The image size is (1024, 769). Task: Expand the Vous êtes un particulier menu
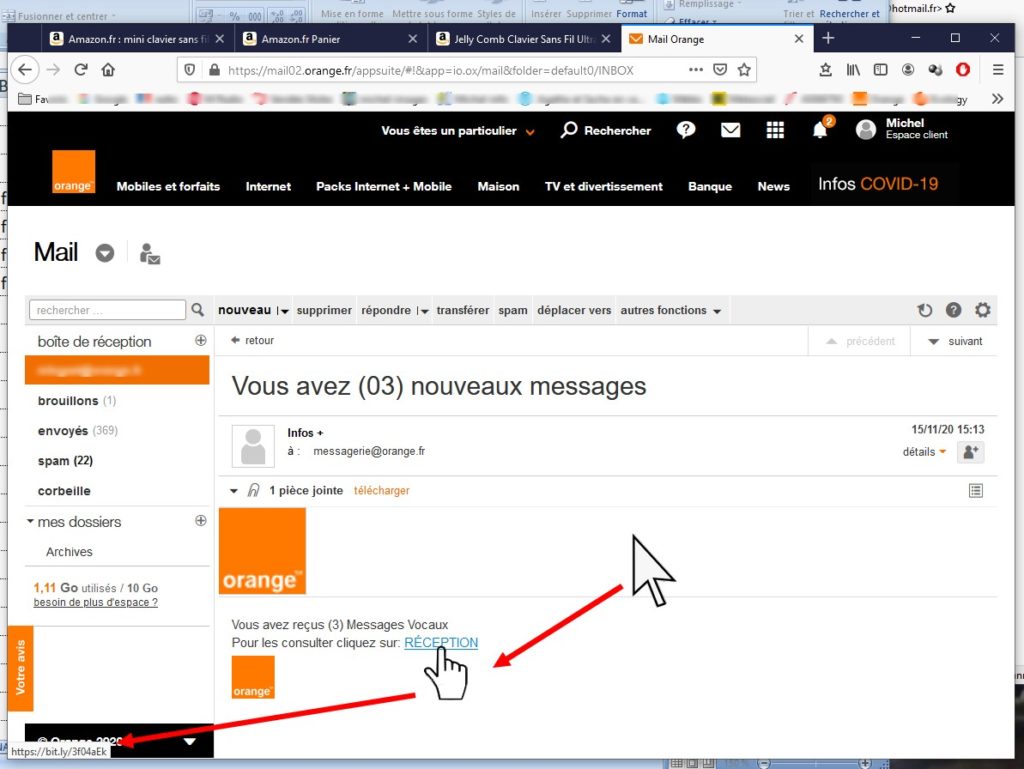point(458,131)
